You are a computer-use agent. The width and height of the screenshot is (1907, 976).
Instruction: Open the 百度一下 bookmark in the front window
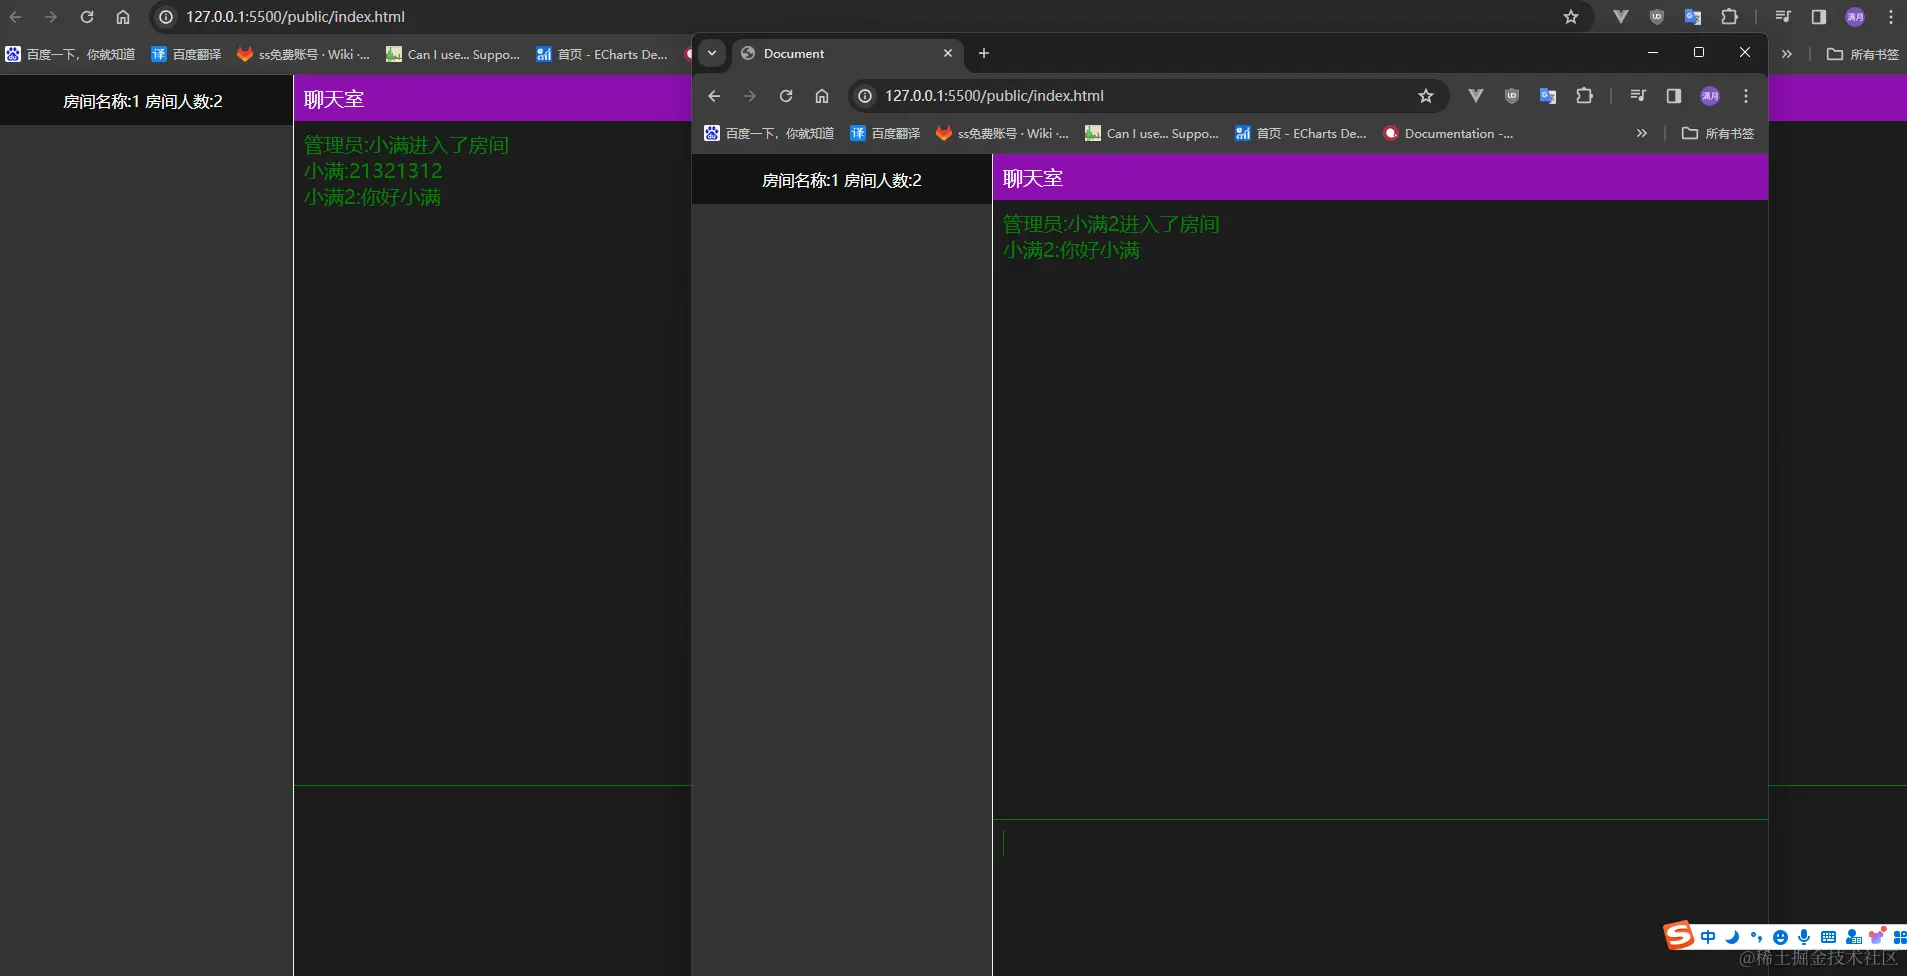(x=769, y=133)
